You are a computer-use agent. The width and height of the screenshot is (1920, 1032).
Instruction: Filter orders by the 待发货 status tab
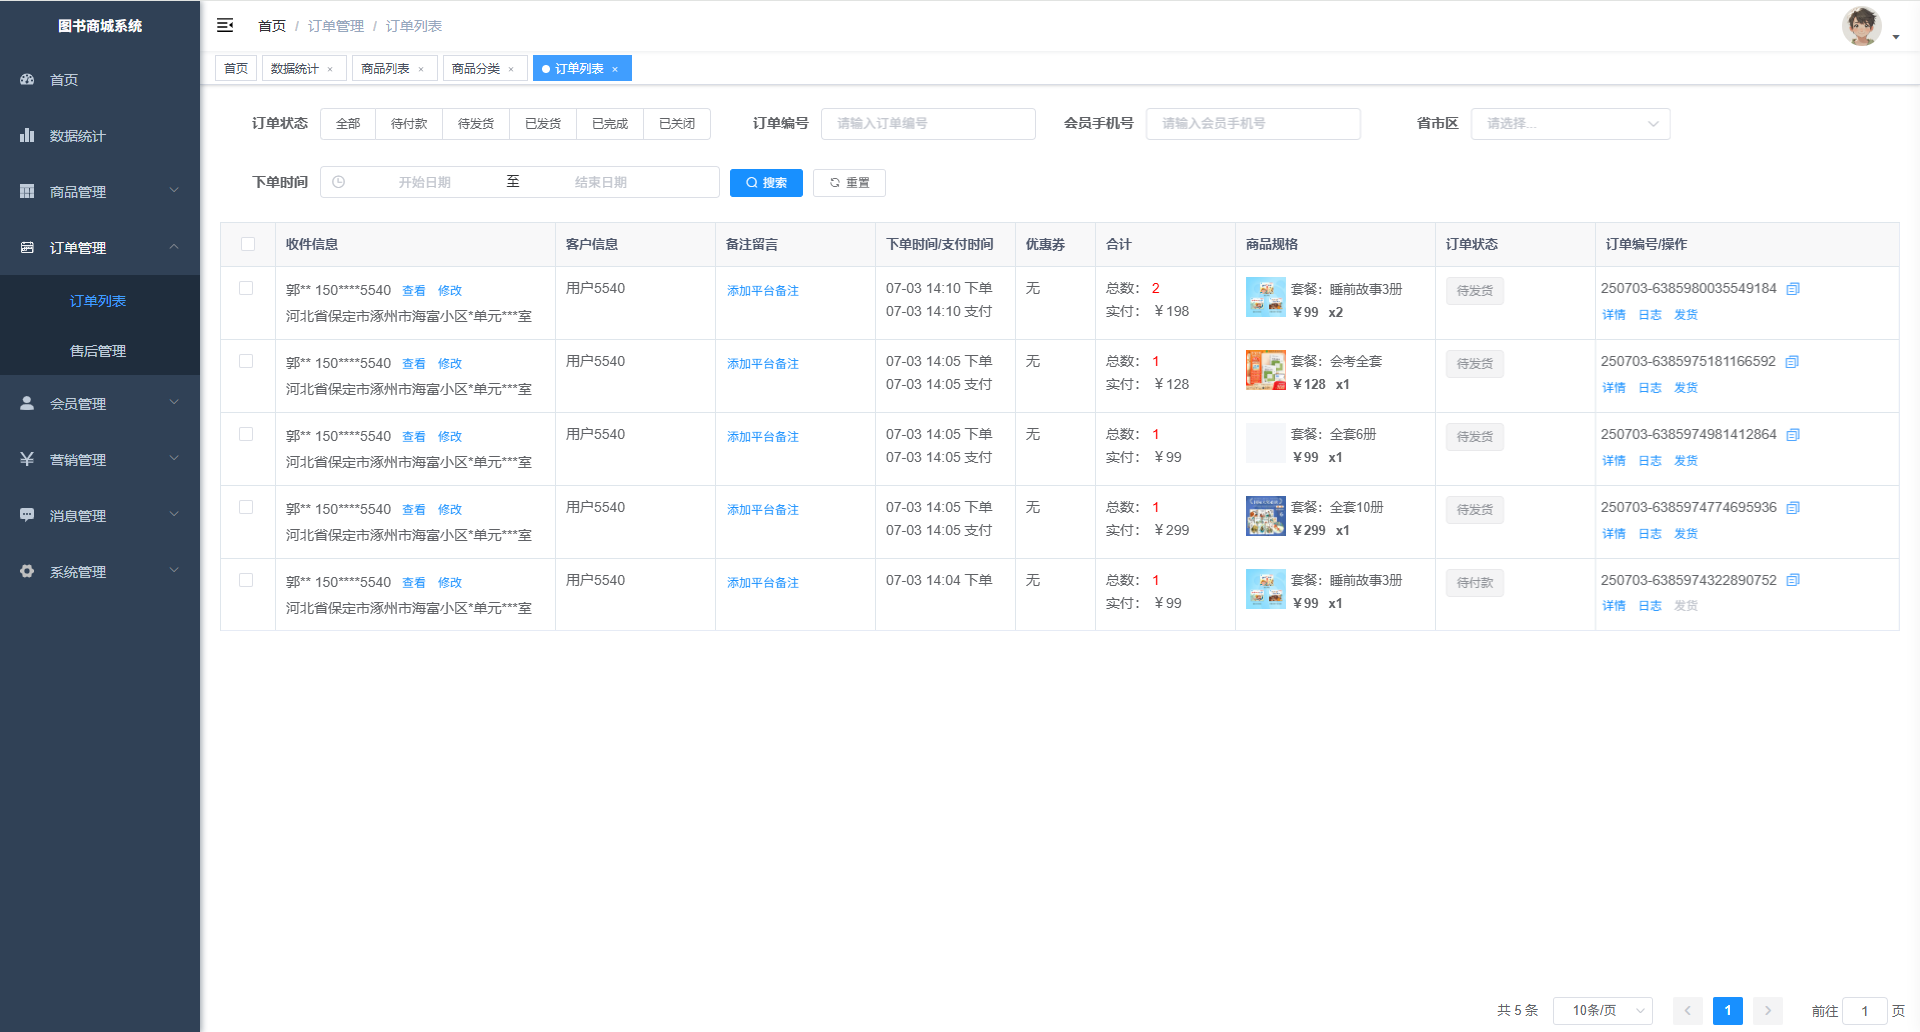point(476,124)
